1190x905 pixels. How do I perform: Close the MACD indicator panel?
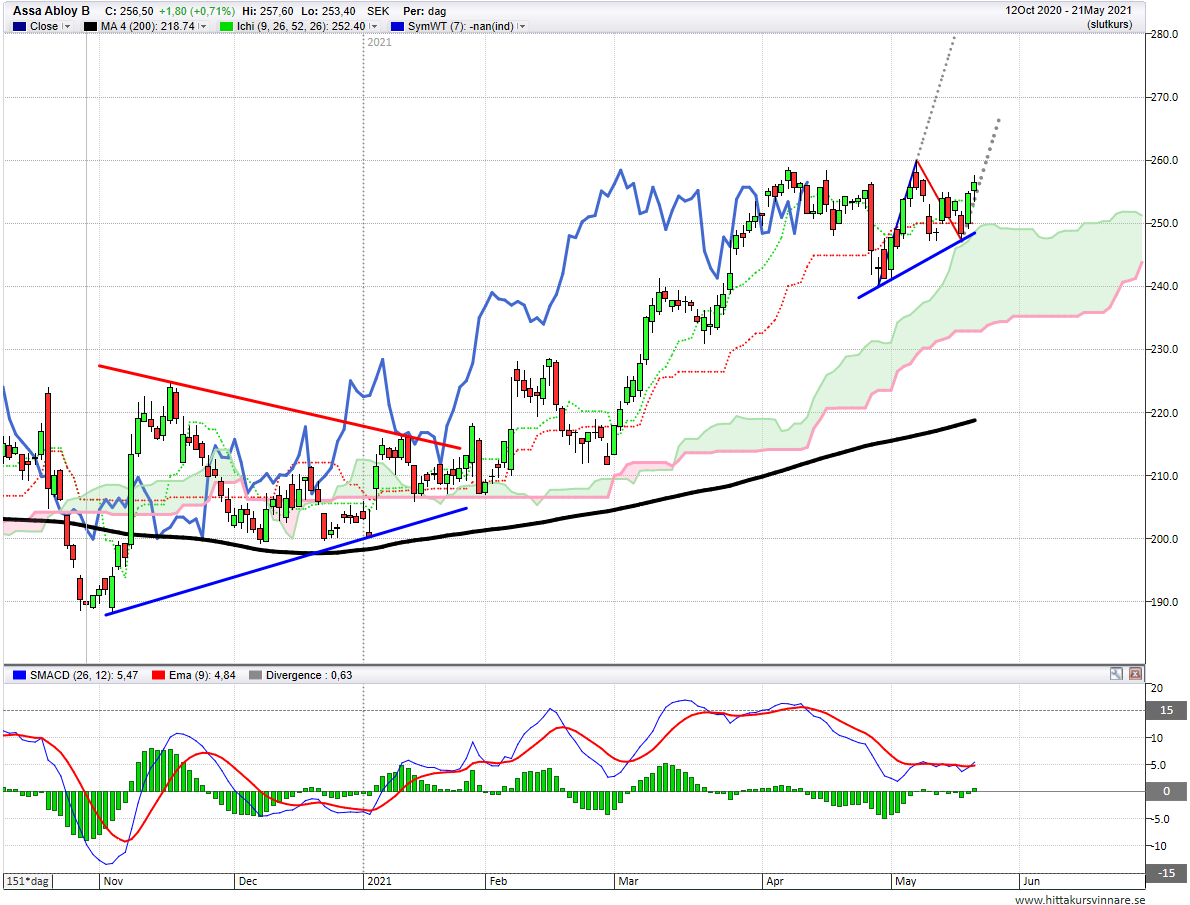click(1135, 673)
